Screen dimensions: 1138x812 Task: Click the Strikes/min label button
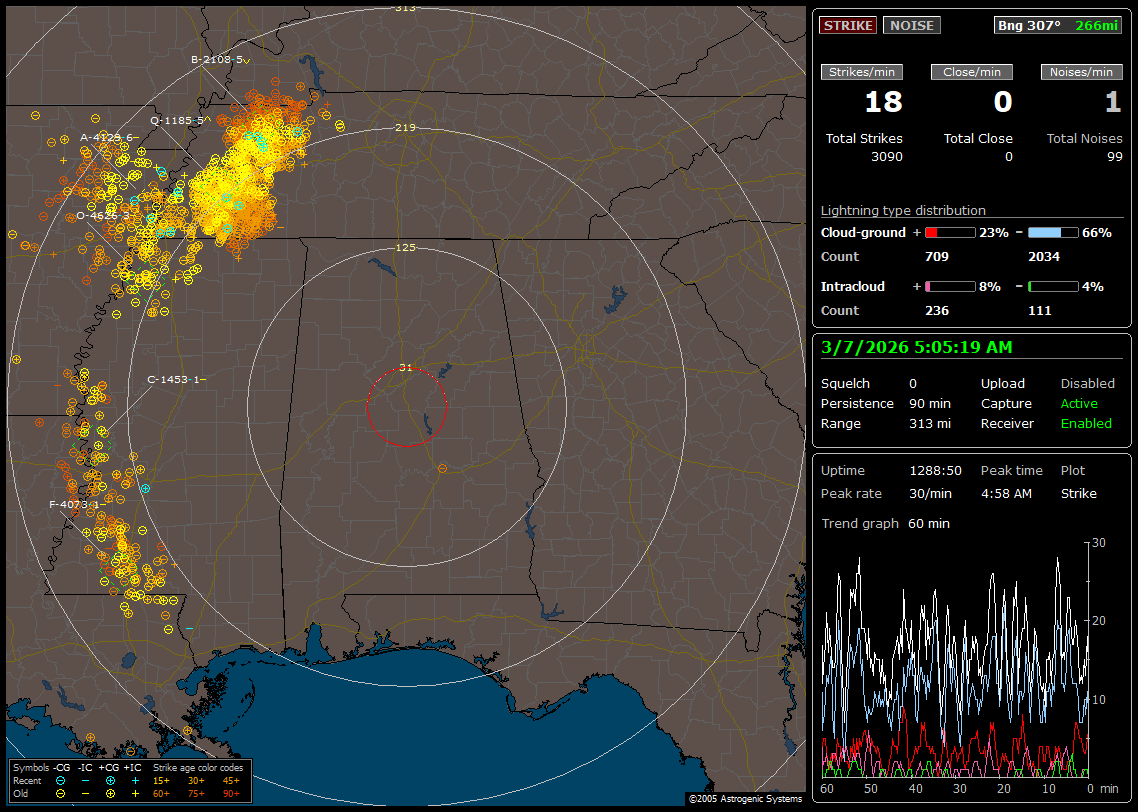pyautogui.click(x=862, y=72)
